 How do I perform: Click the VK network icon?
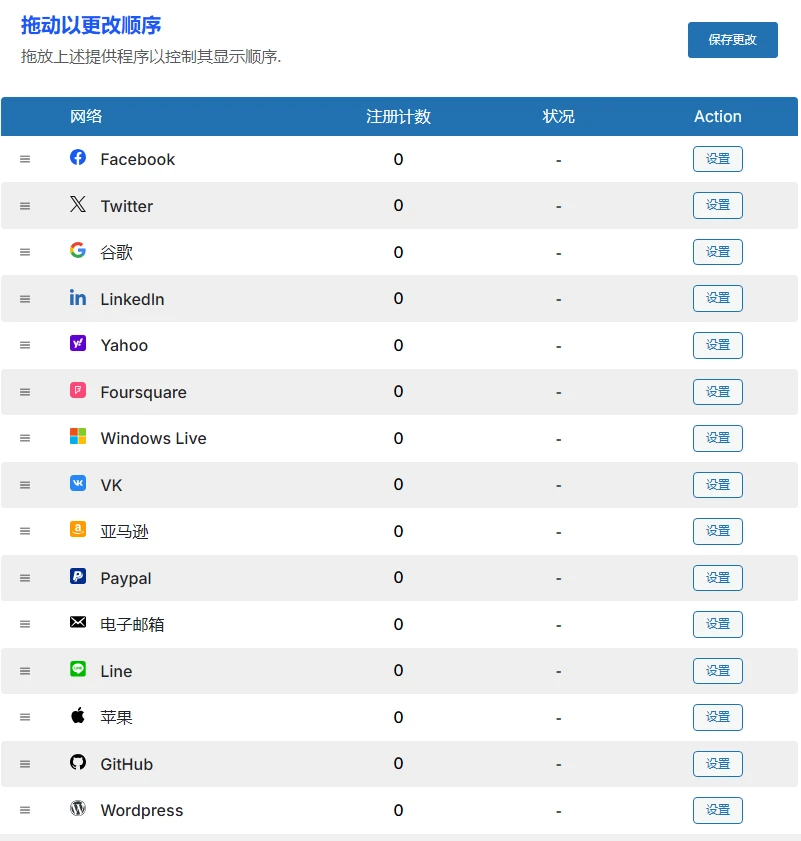point(78,484)
